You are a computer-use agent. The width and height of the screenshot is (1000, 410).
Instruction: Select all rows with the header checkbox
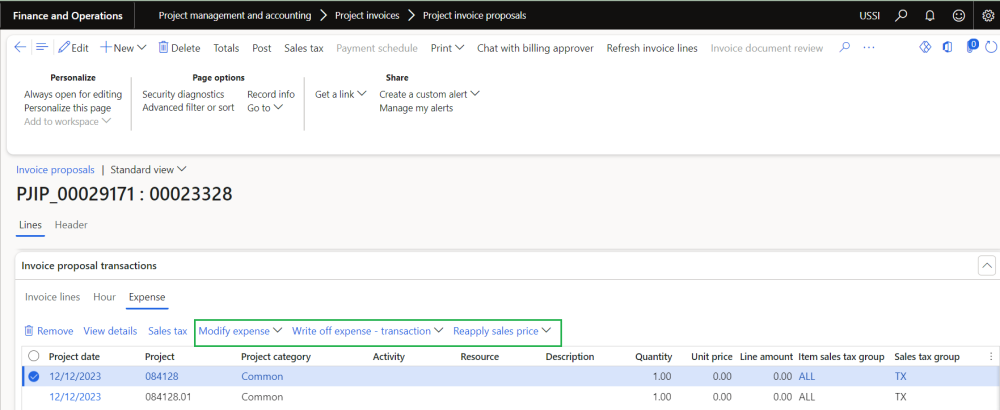[x=34, y=356]
